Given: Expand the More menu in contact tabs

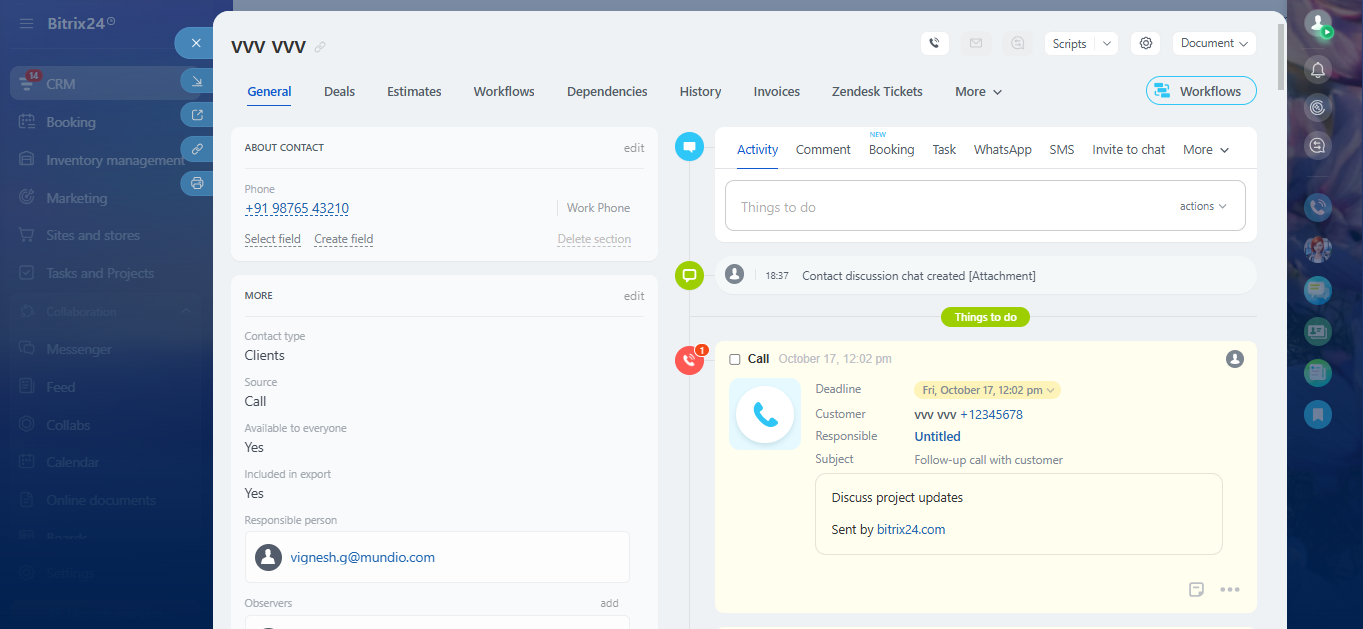Looking at the screenshot, I should click(x=978, y=91).
